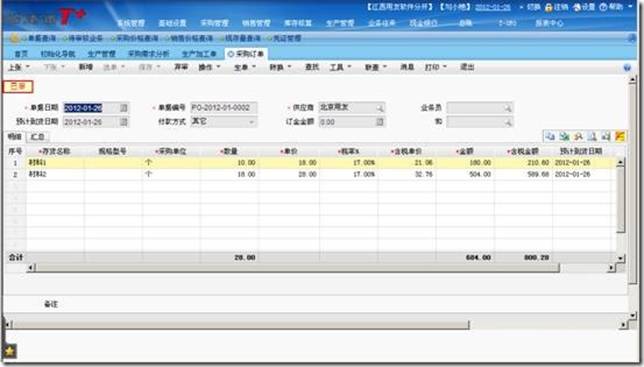The height and width of the screenshot is (367, 644).
Task: Open calendar picker beside 单据日期 field
Action: (x=124, y=108)
